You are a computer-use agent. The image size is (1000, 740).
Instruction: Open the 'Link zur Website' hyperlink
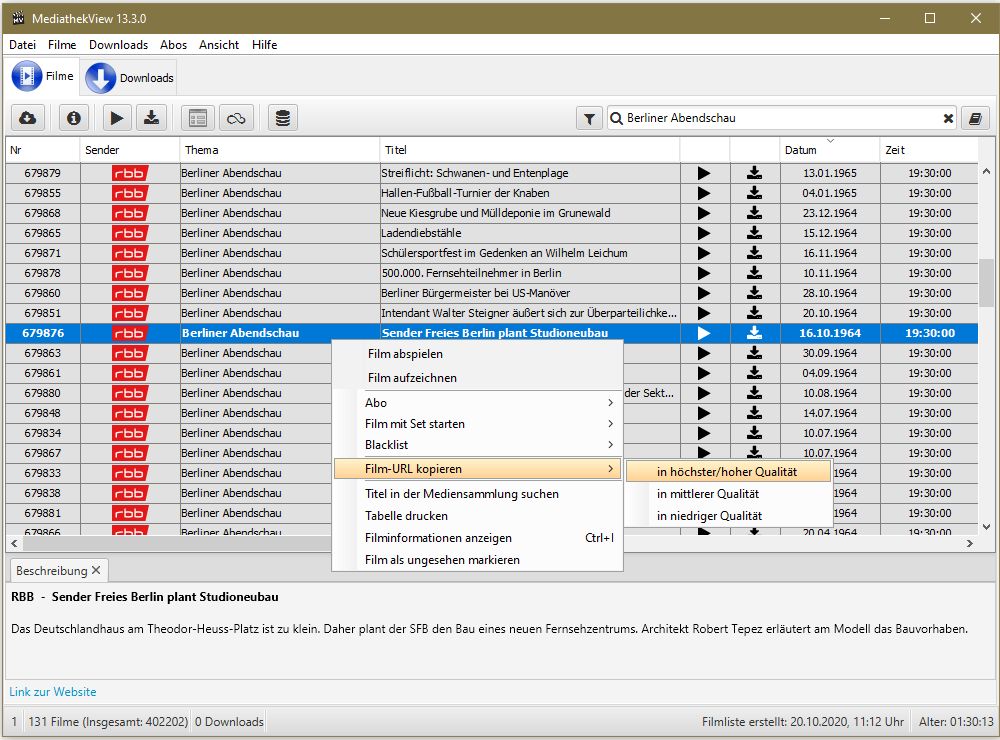pyautogui.click(x=53, y=692)
